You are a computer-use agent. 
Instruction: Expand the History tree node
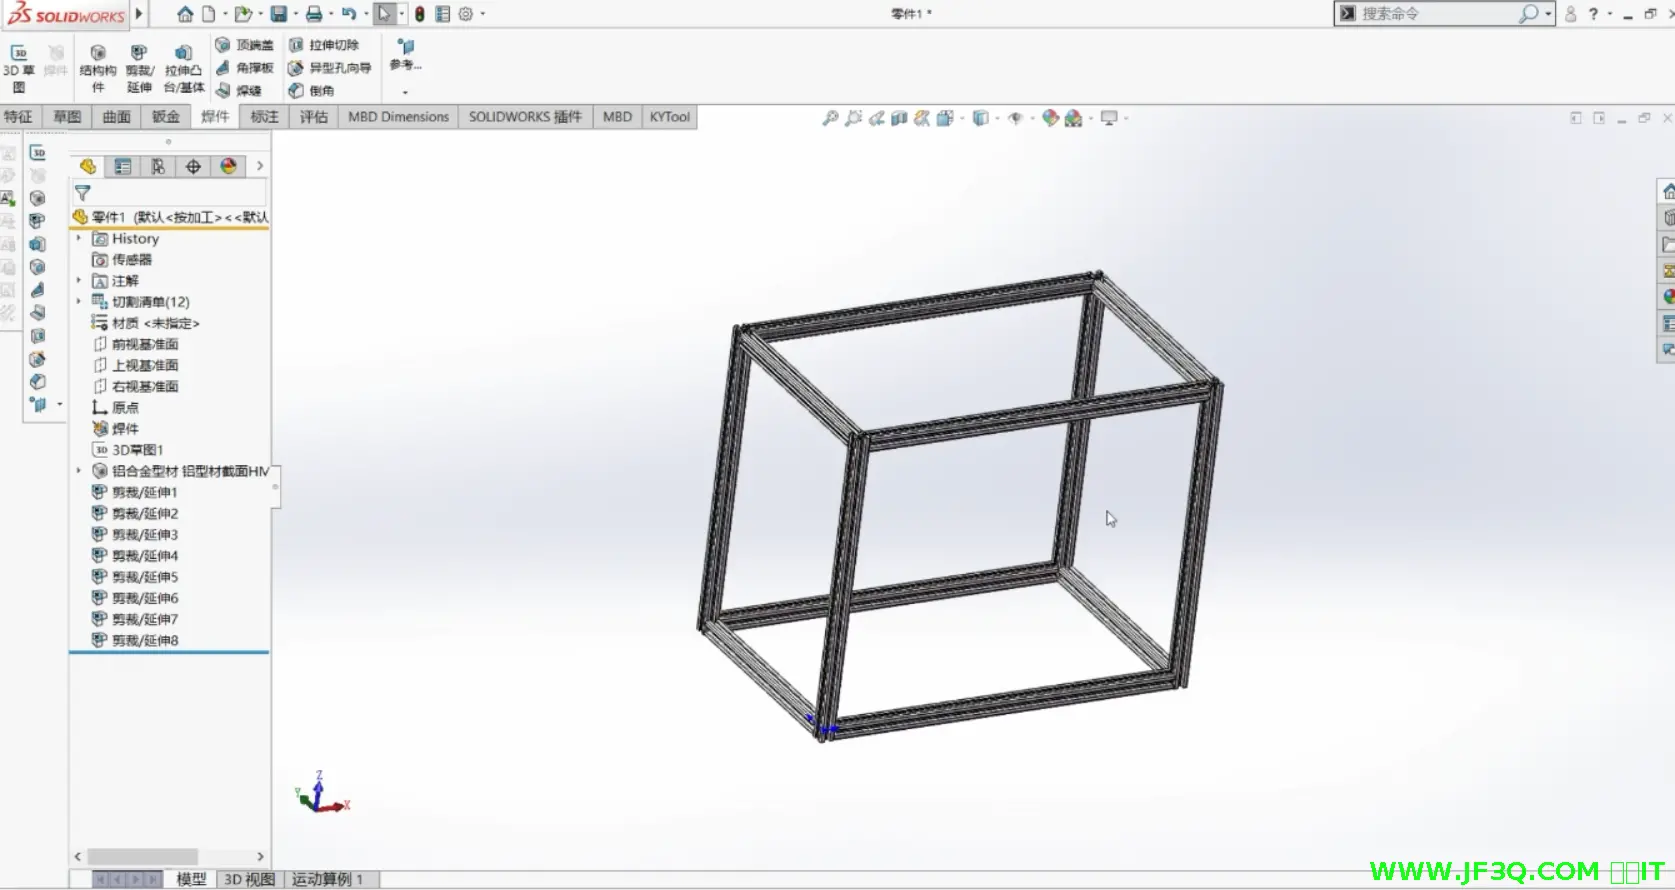[x=79, y=239]
